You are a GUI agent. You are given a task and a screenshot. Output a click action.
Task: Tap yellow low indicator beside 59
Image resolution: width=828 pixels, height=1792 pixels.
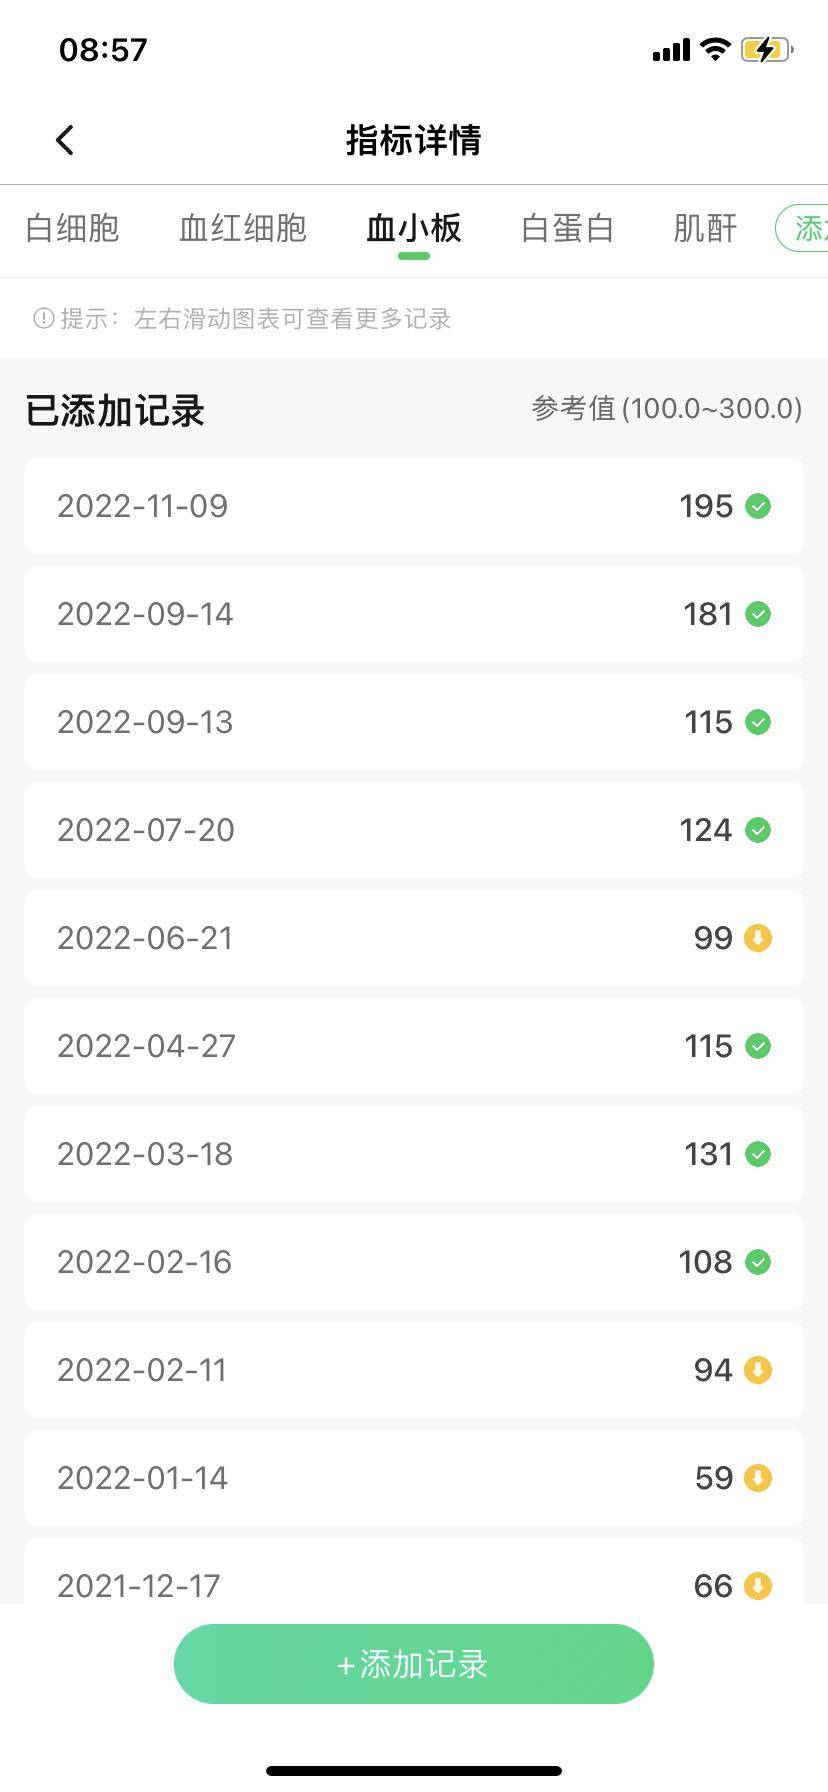(758, 1478)
